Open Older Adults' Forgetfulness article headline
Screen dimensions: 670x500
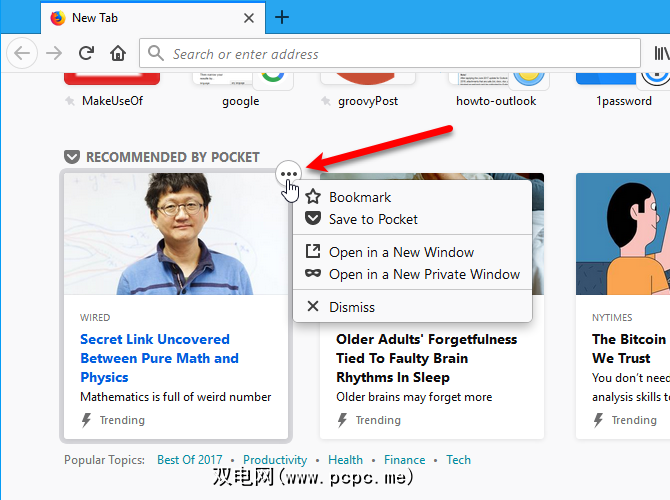pyautogui.click(x=426, y=358)
